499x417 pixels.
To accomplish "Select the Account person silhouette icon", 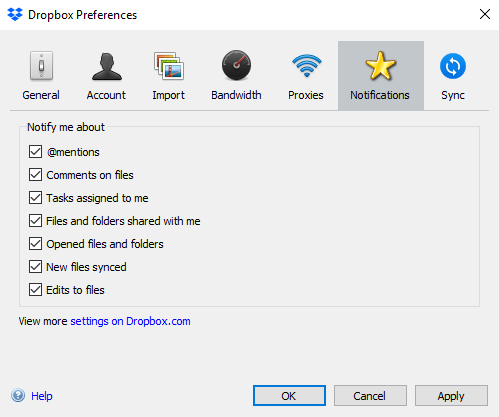I will (107, 66).
